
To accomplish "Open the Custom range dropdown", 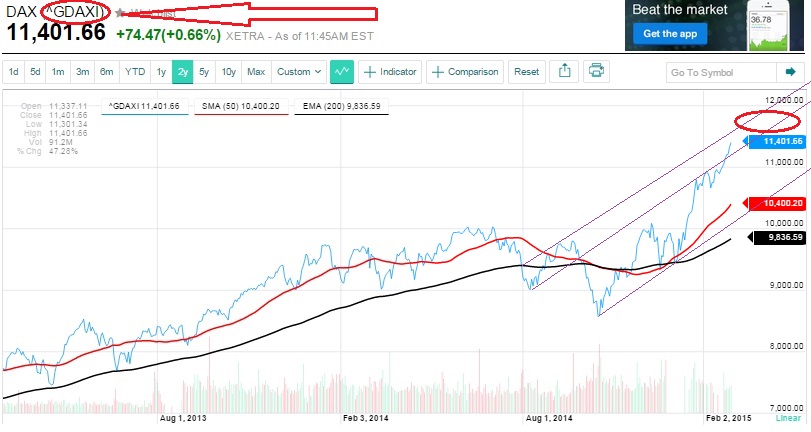I will pos(299,72).
